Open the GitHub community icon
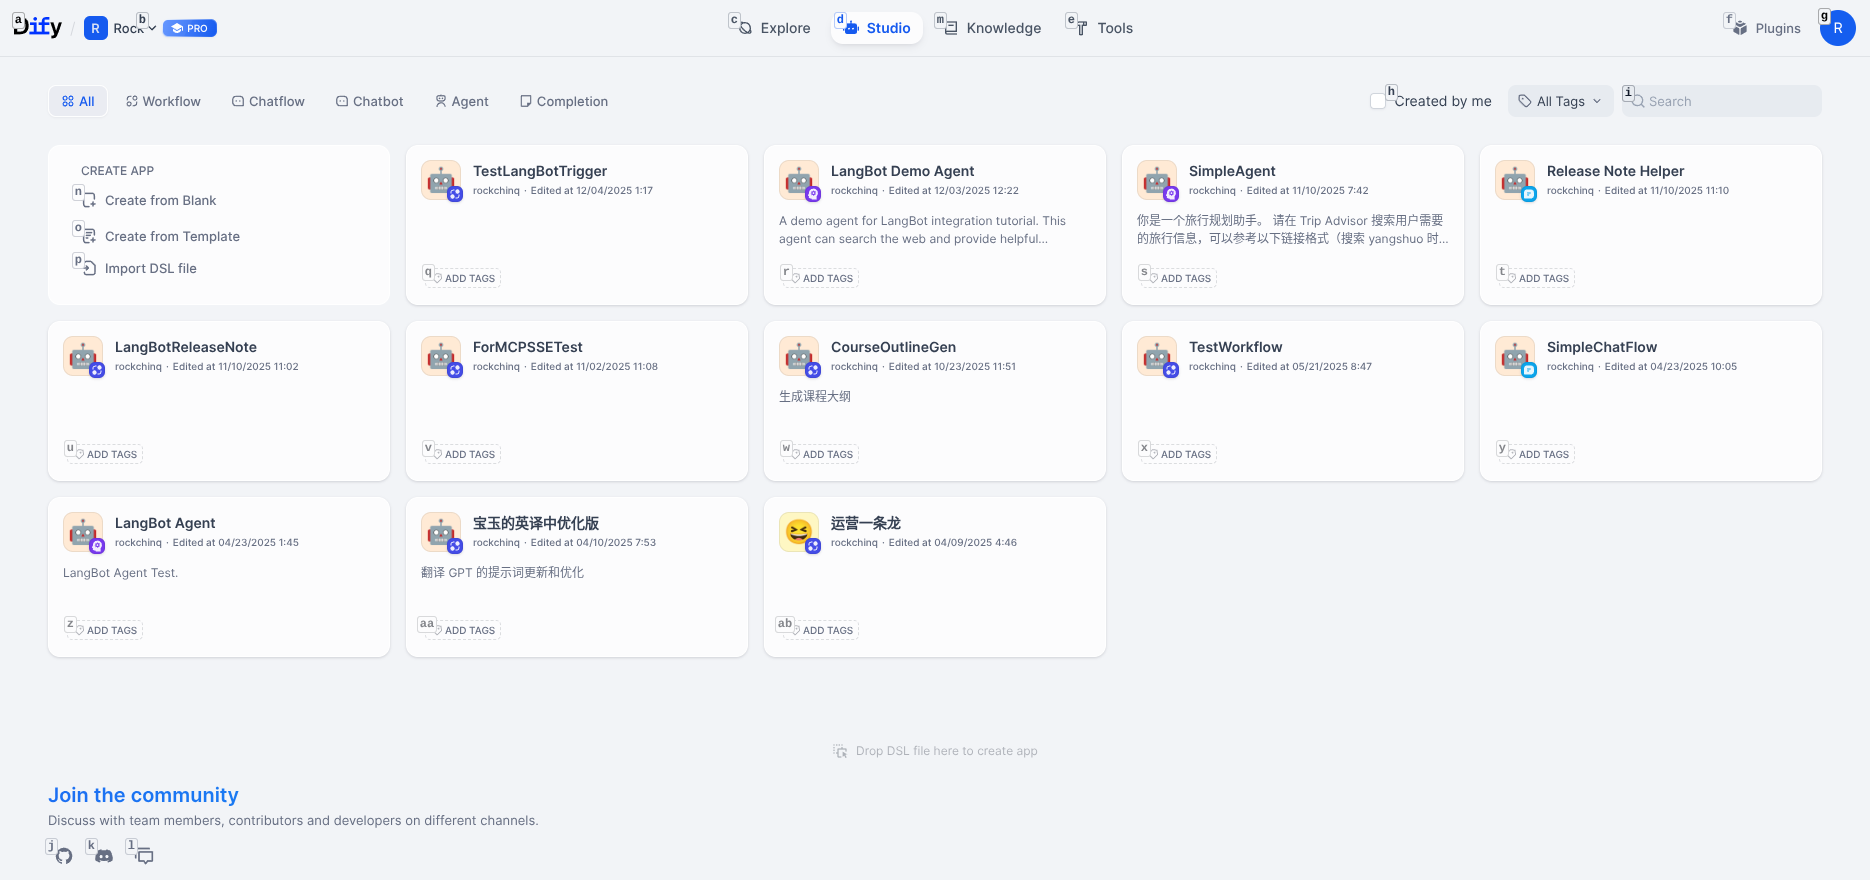 point(64,856)
